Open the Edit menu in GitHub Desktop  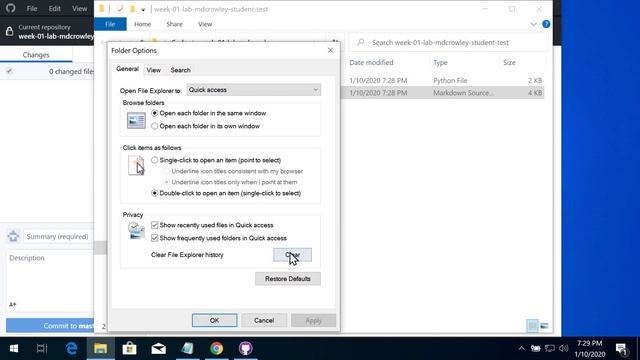(54, 9)
